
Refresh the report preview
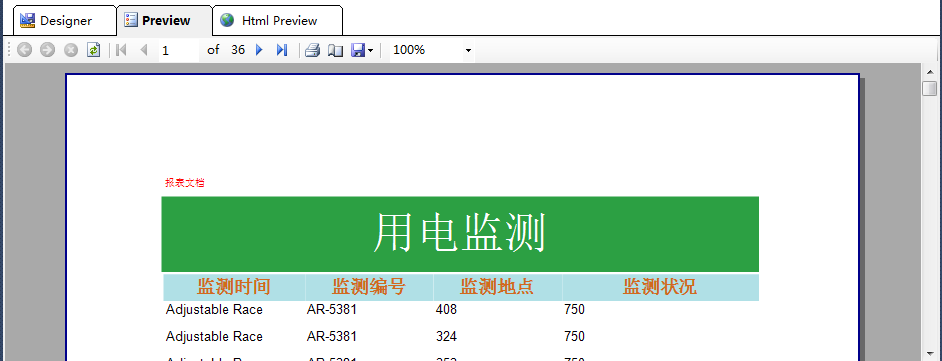click(x=93, y=50)
